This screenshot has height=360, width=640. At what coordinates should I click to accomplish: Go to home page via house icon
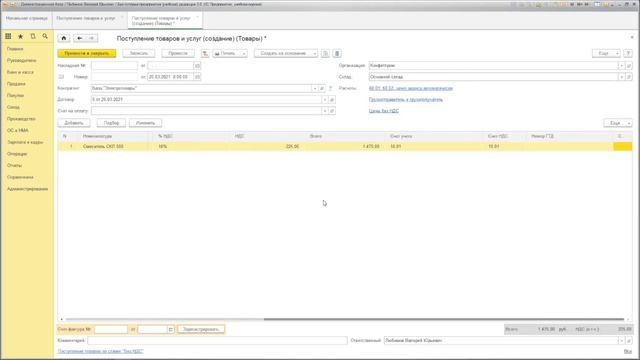[x=64, y=38]
